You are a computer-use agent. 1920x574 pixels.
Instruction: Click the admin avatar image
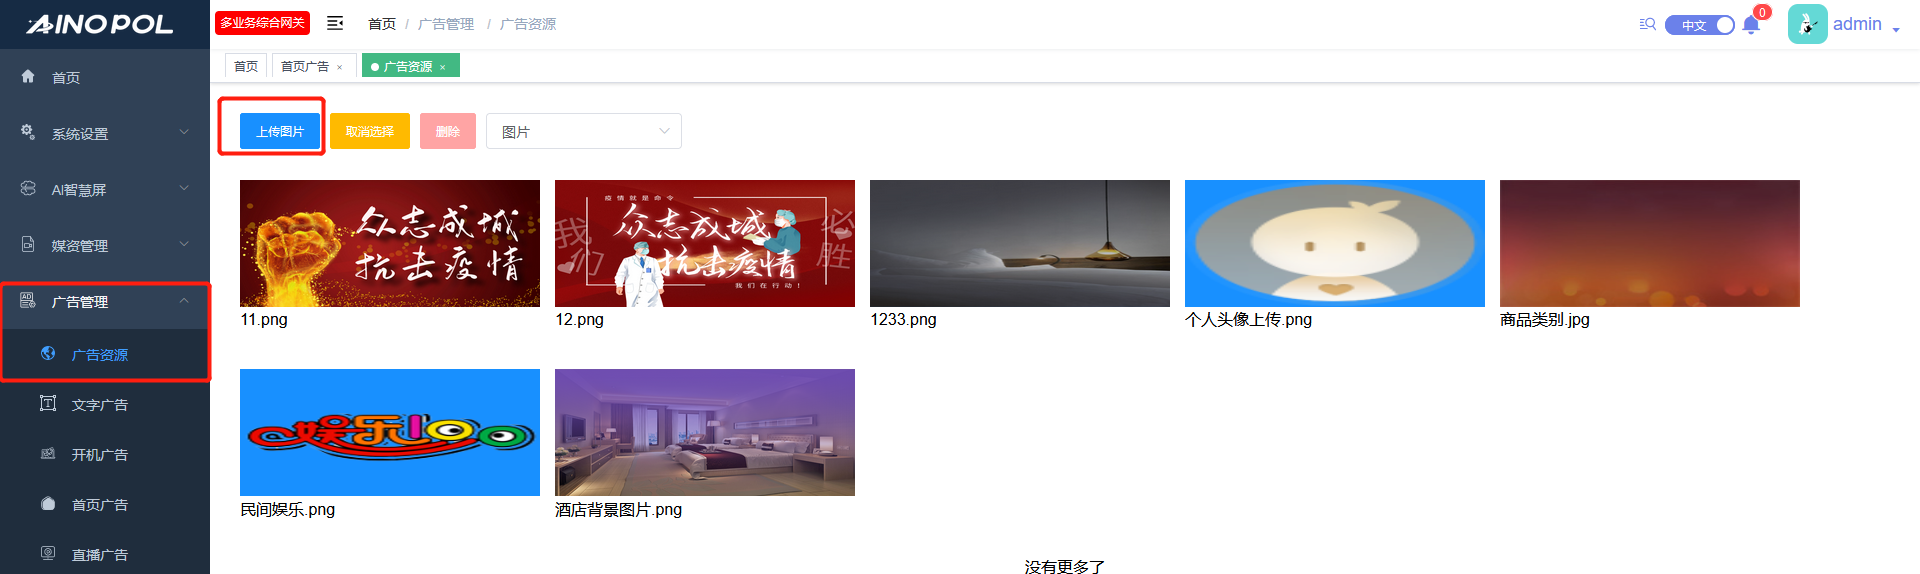1807,24
